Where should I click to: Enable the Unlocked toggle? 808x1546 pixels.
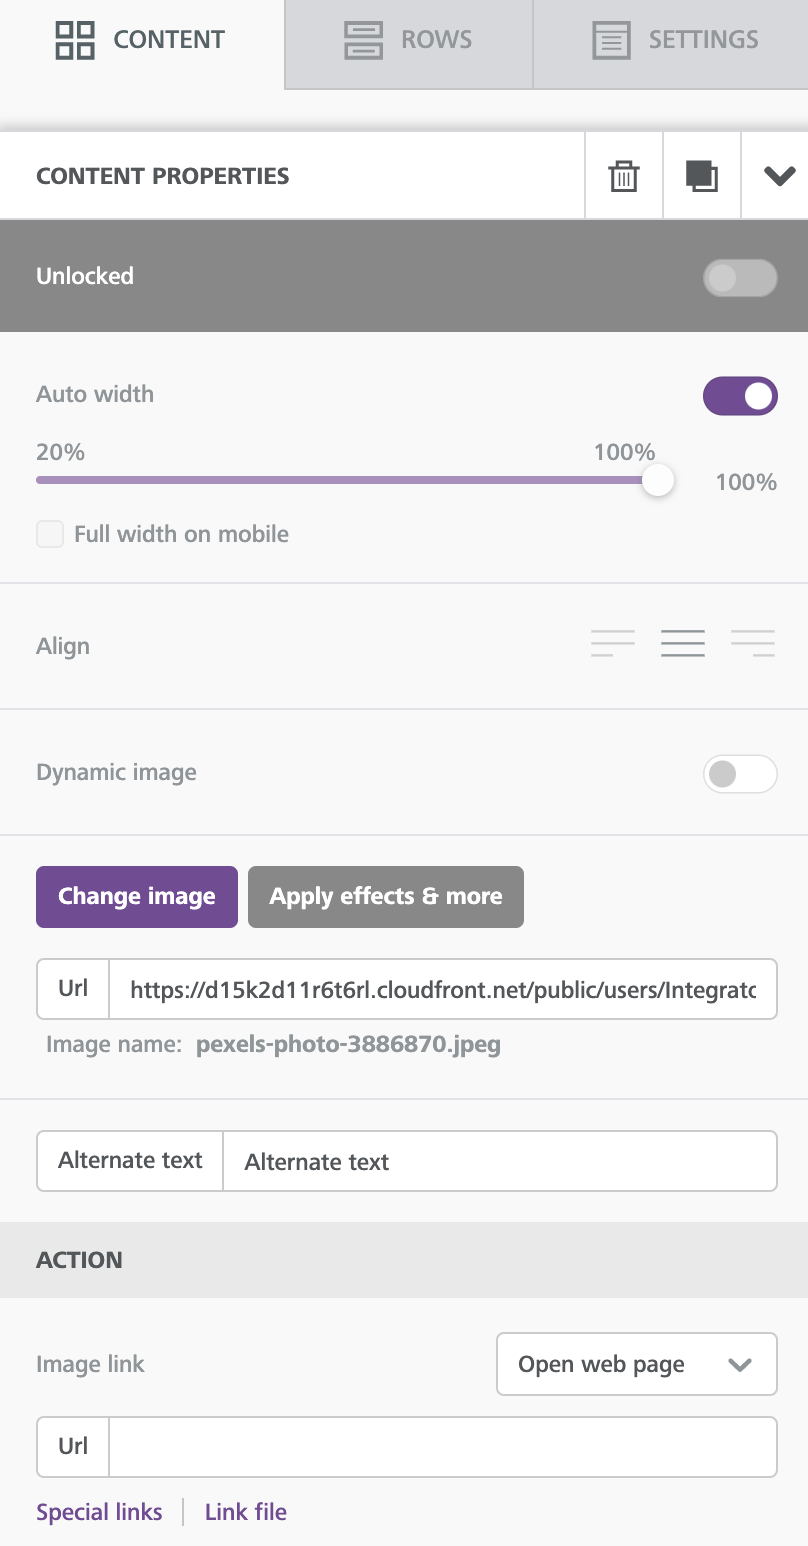coord(740,277)
